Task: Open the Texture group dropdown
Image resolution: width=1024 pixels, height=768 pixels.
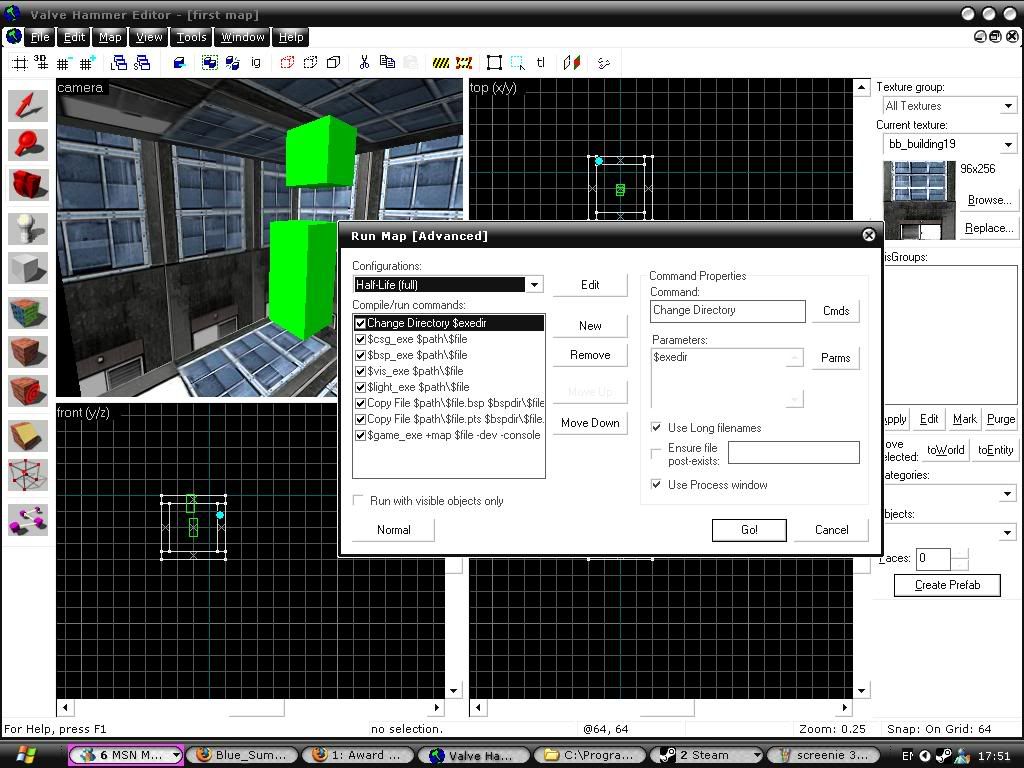Action: pyautogui.click(x=1008, y=106)
